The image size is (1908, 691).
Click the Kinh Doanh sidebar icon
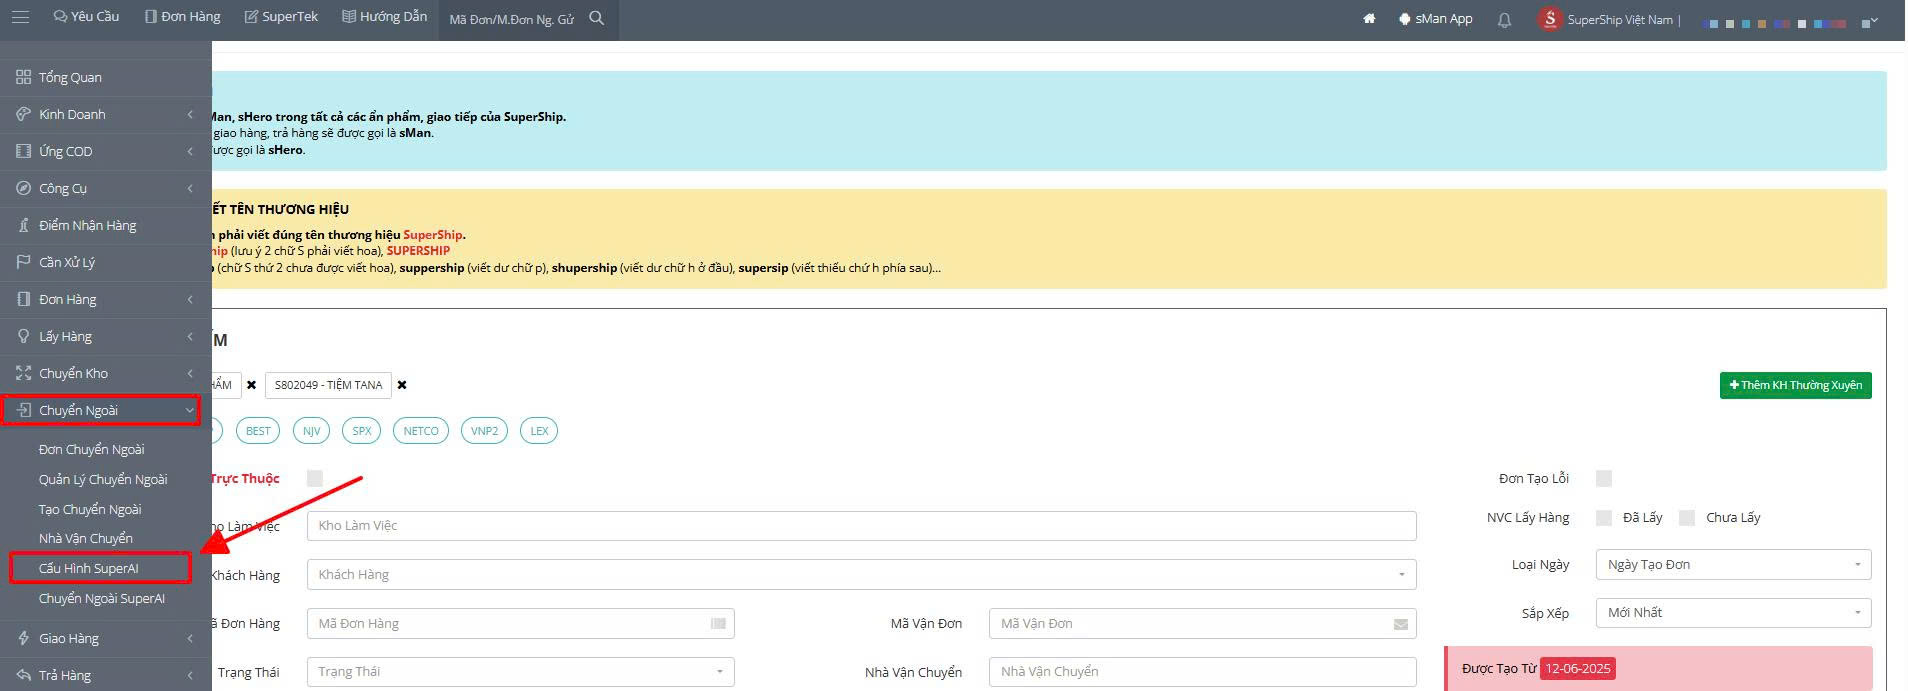click(x=24, y=114)
